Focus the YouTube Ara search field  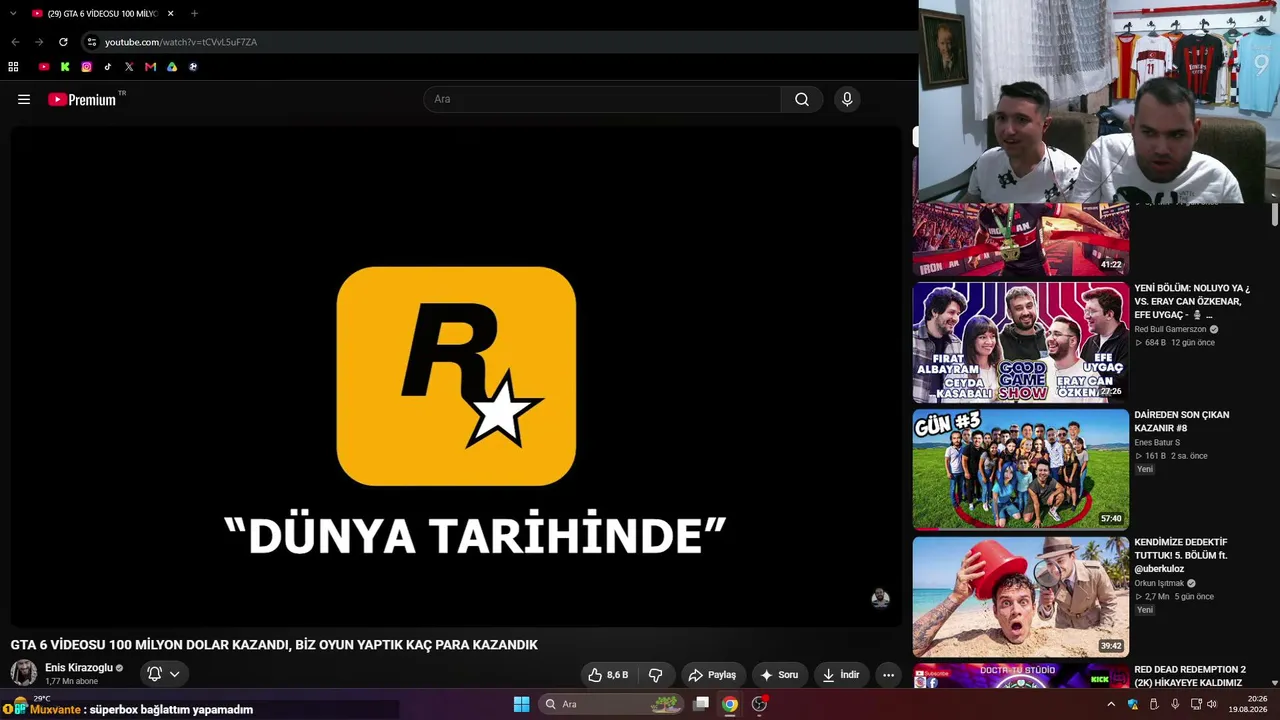click(x=603, y=99)
